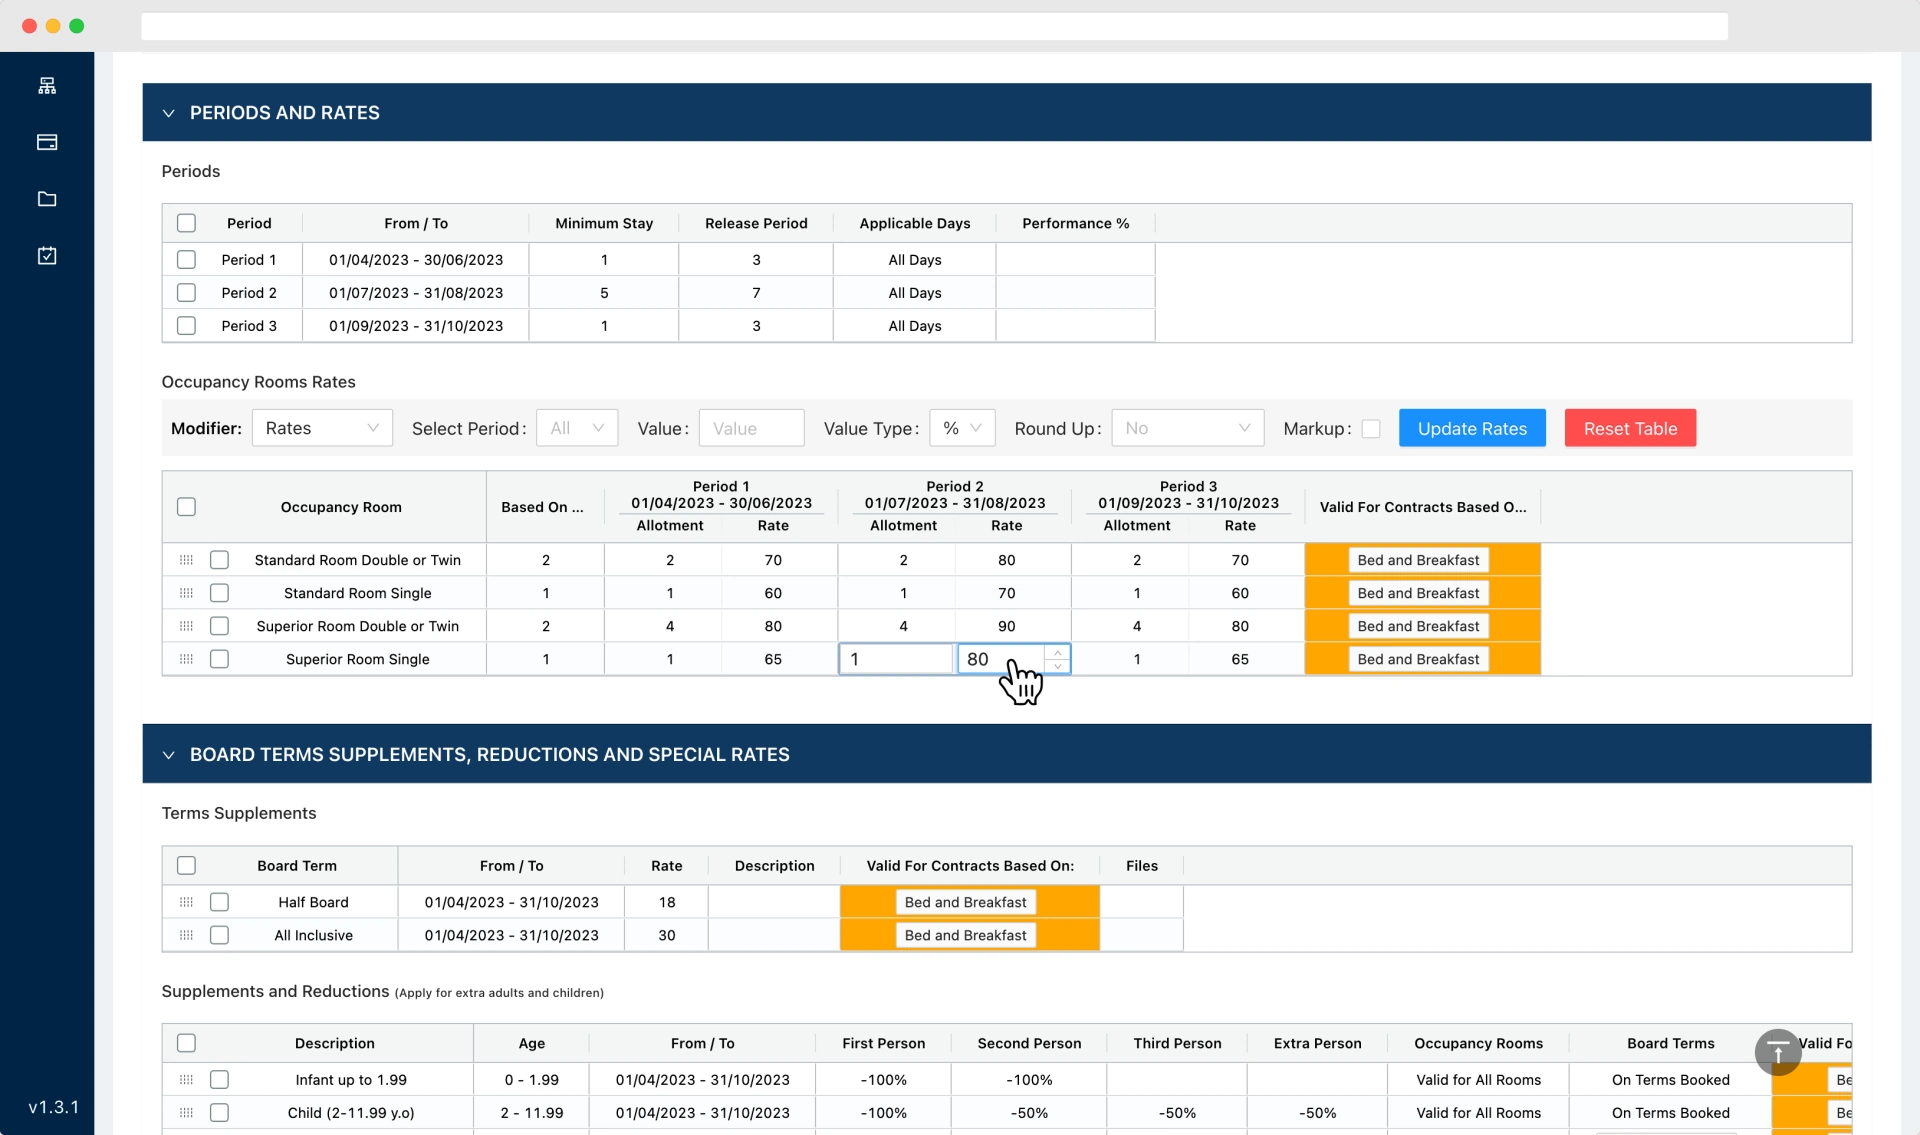Click Child row Valid for All Rooms cell
Viewport: 1920px width, 1135px height.
[x=1478, y=1113]
